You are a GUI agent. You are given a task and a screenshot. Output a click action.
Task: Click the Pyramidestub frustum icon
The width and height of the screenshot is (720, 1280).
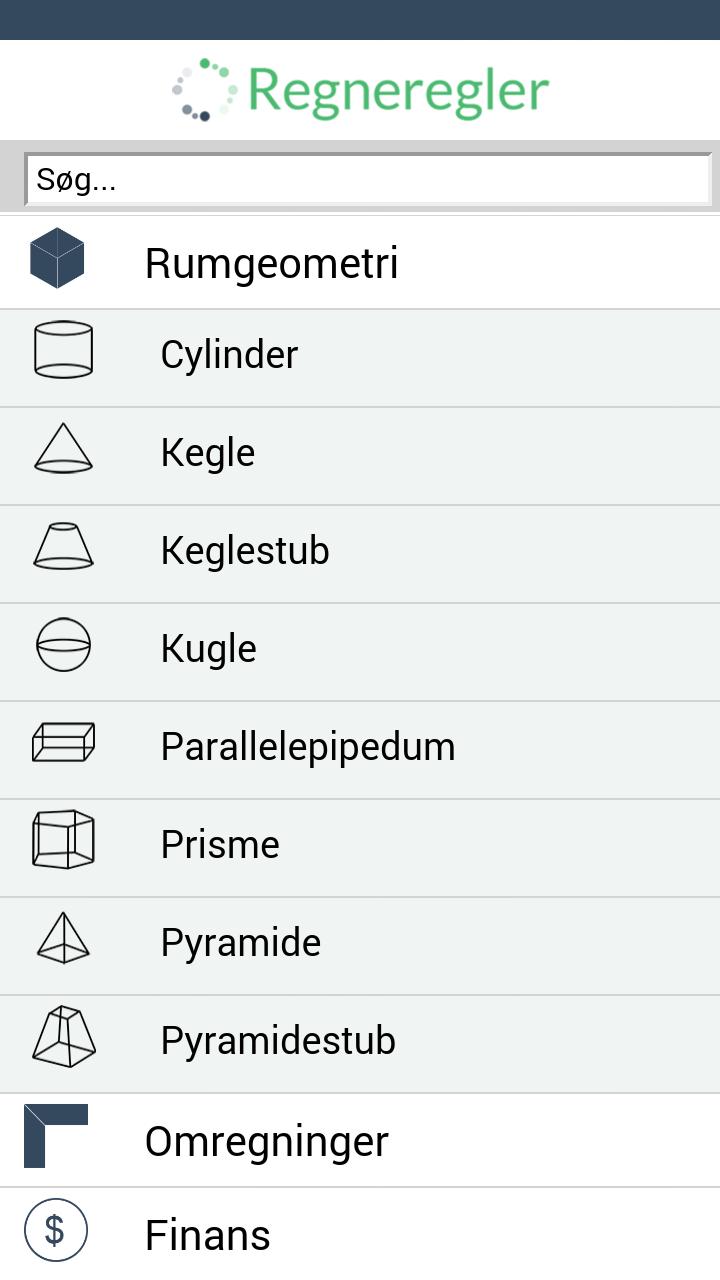(64, 1036)
